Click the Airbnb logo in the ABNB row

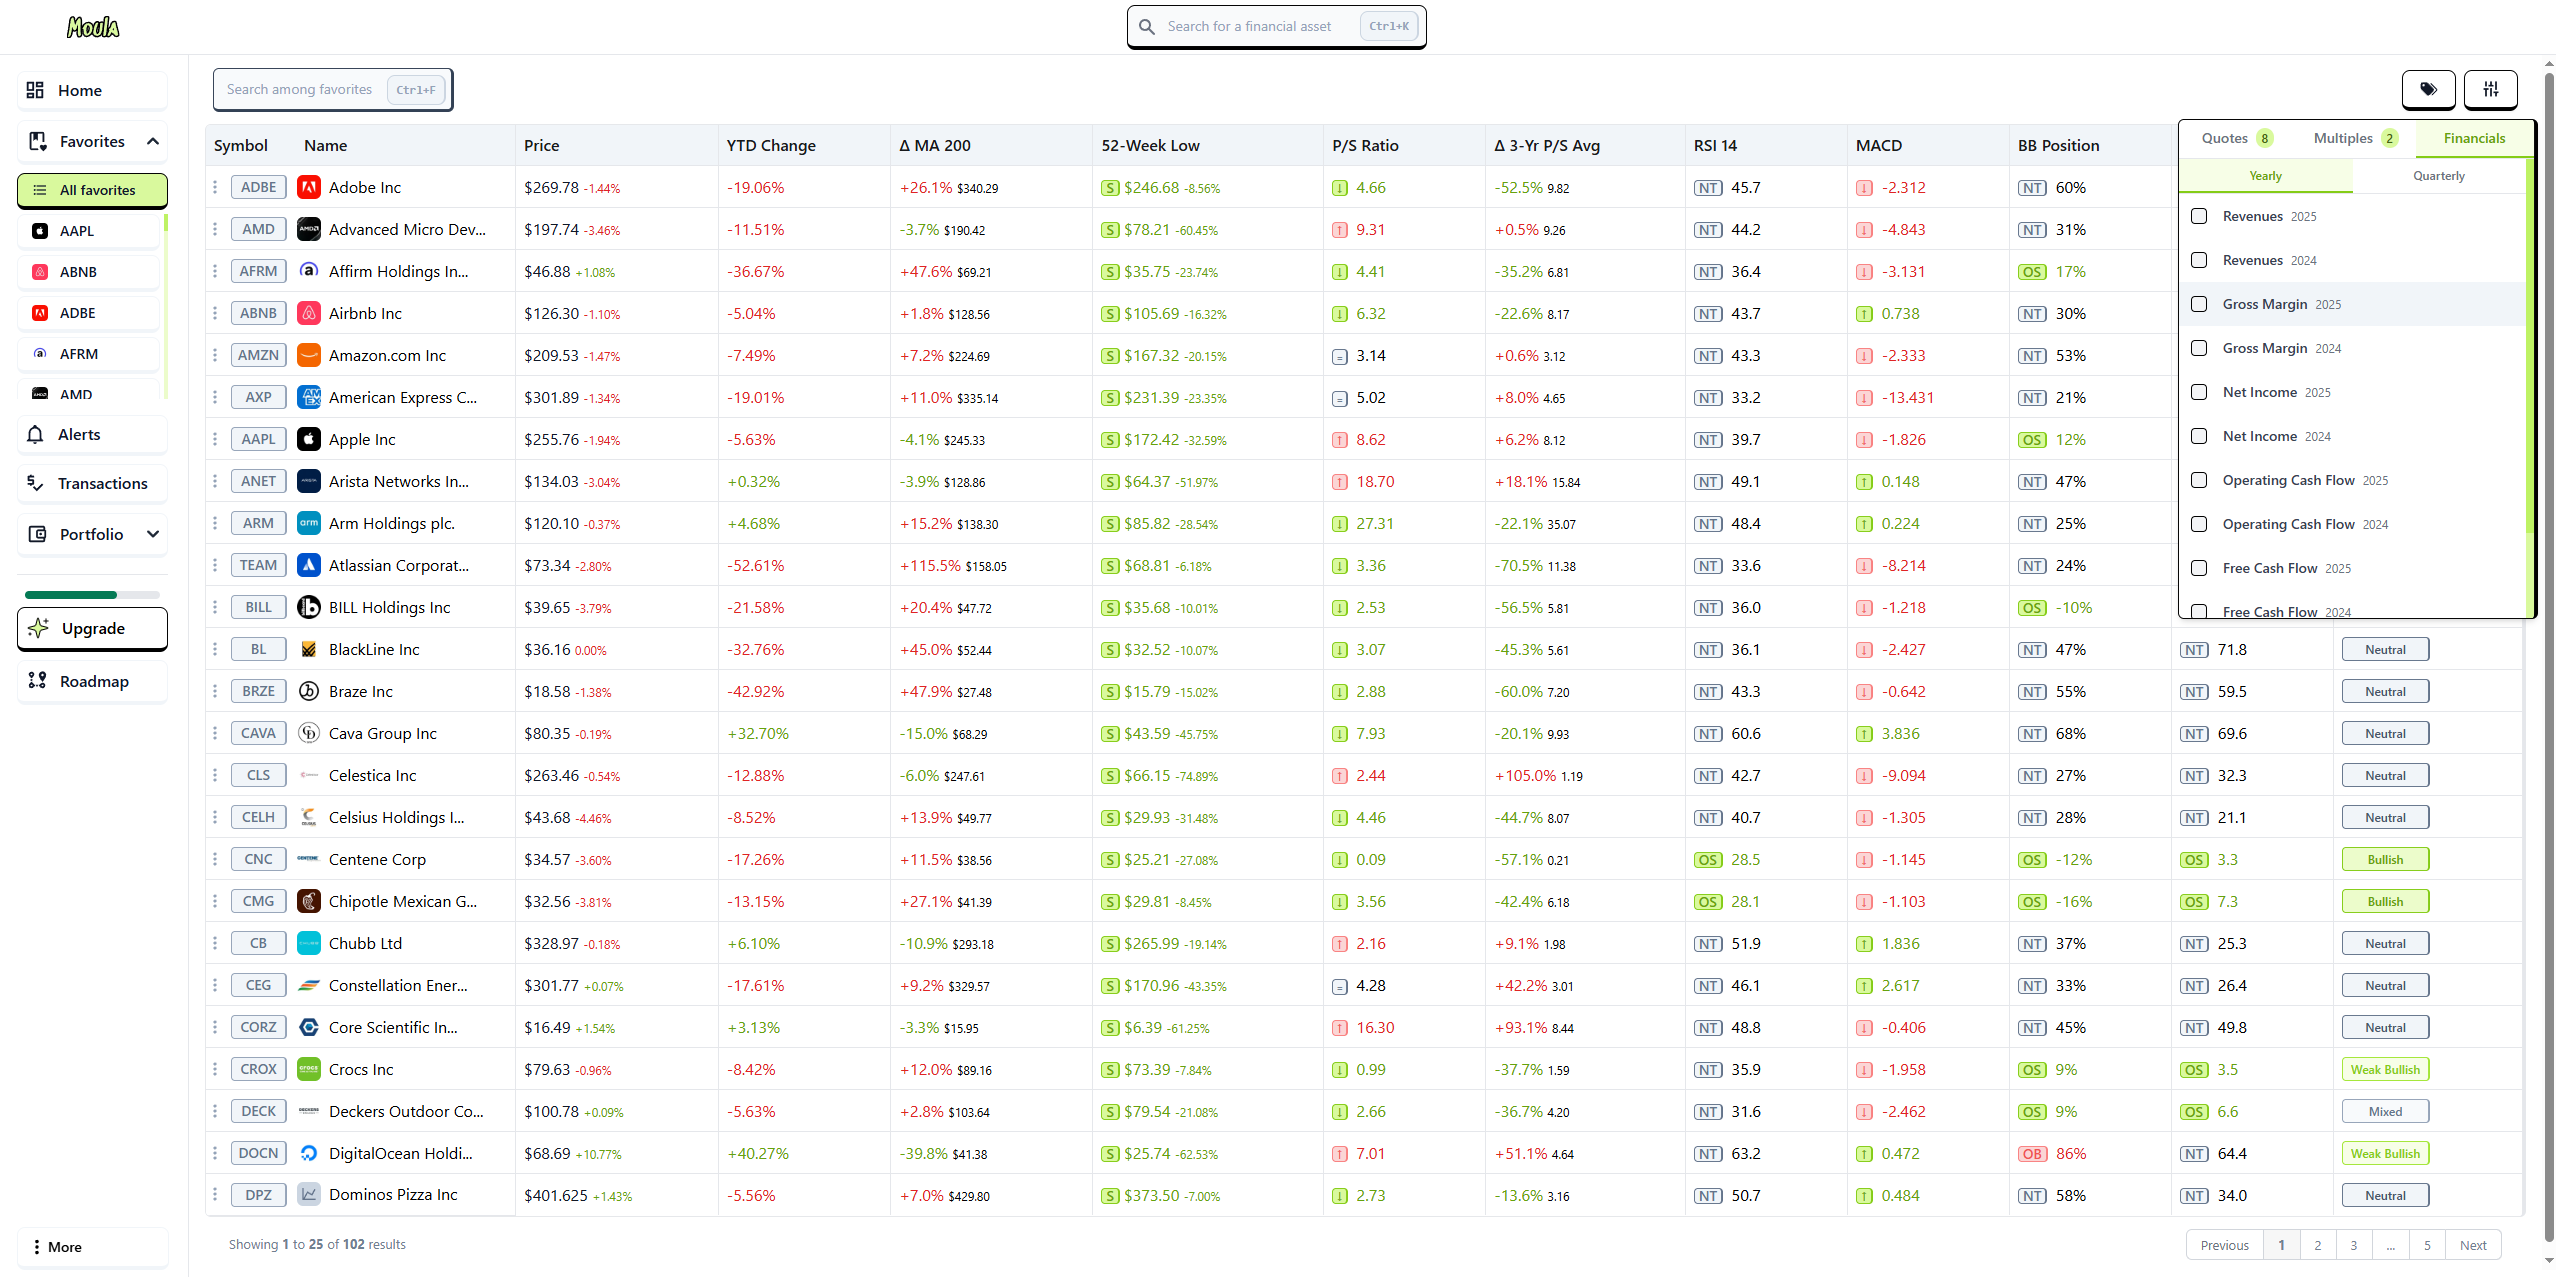click(309, 313)
